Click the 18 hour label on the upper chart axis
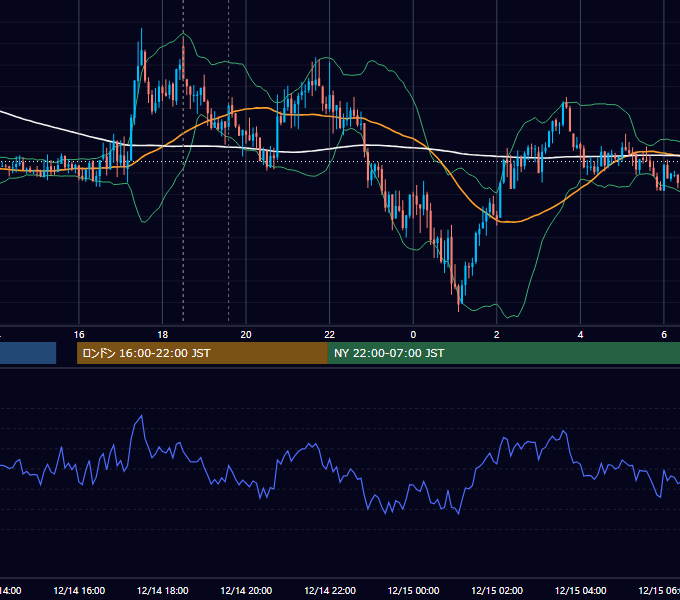 (163, 335)
